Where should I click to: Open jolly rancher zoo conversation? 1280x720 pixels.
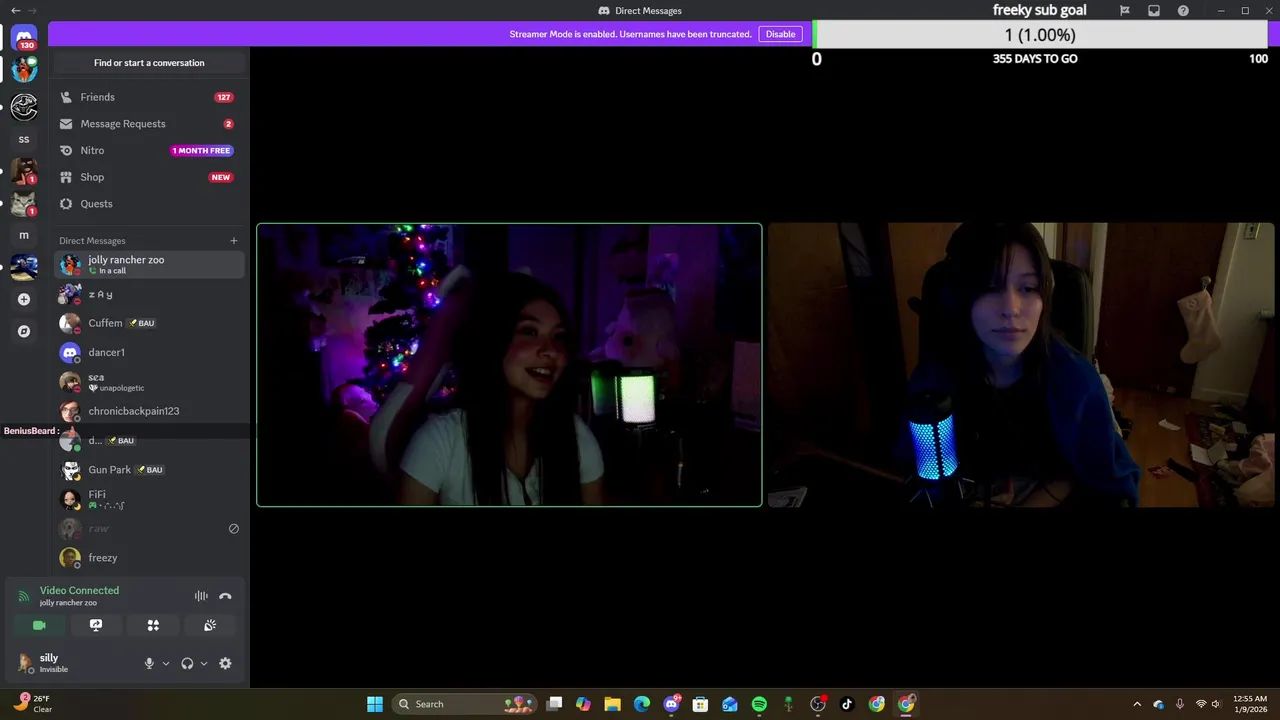pos(148,264)
